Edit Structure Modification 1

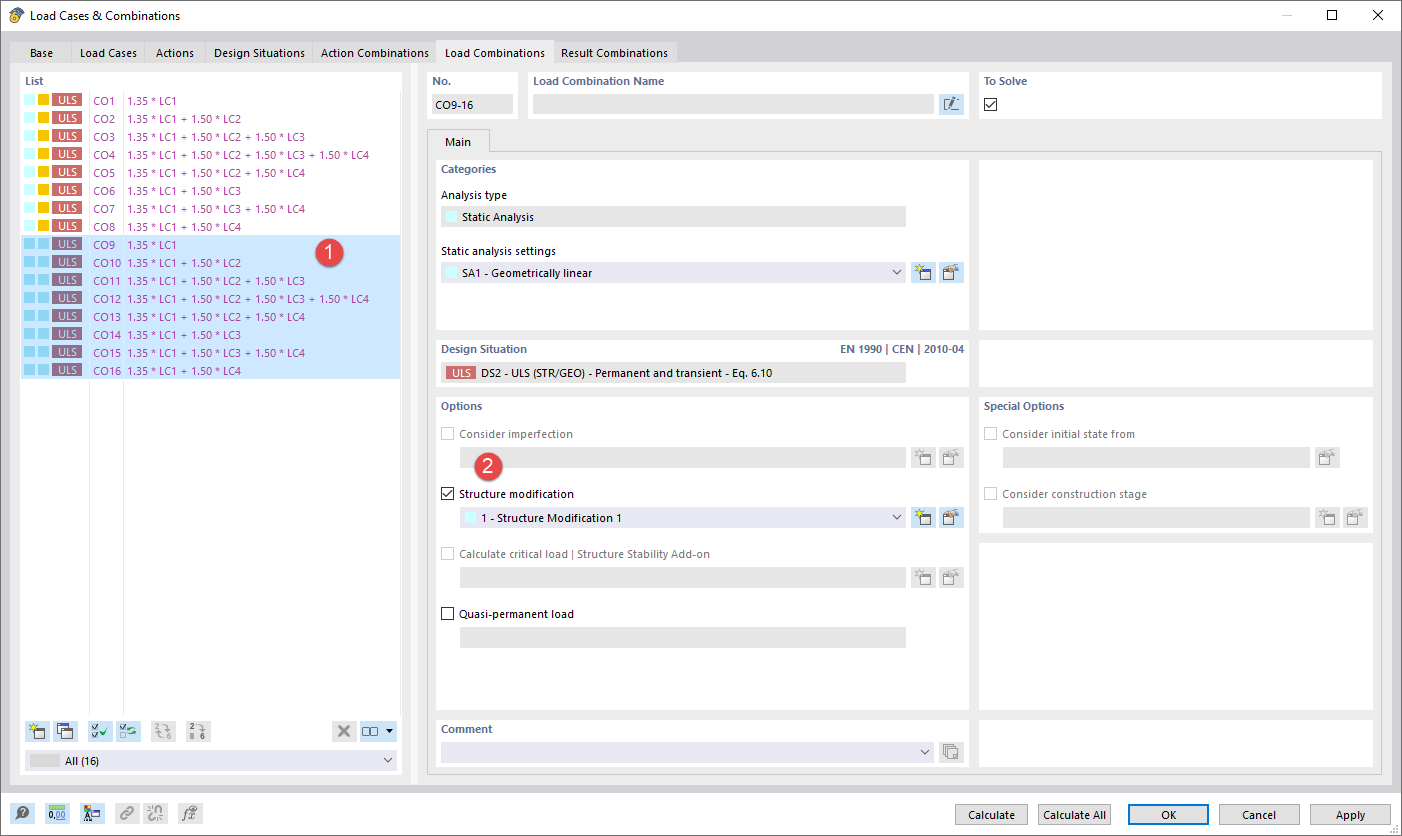click(951, 517)
